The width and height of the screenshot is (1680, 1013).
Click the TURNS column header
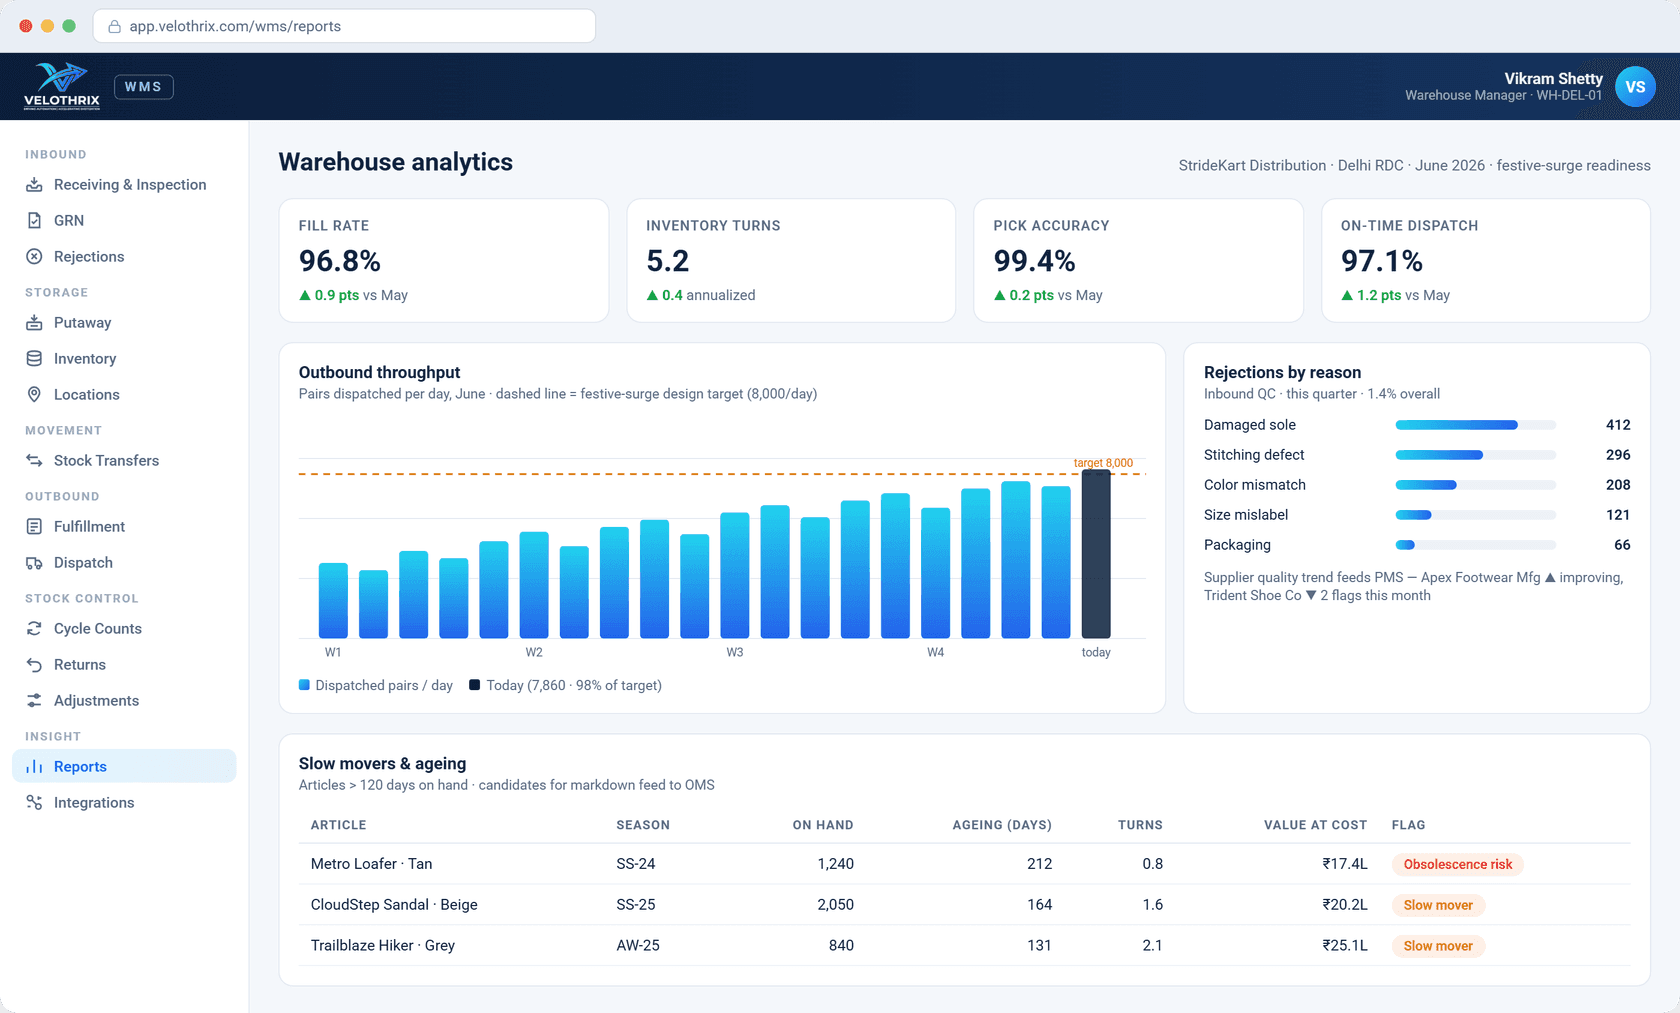[1140, 825]
